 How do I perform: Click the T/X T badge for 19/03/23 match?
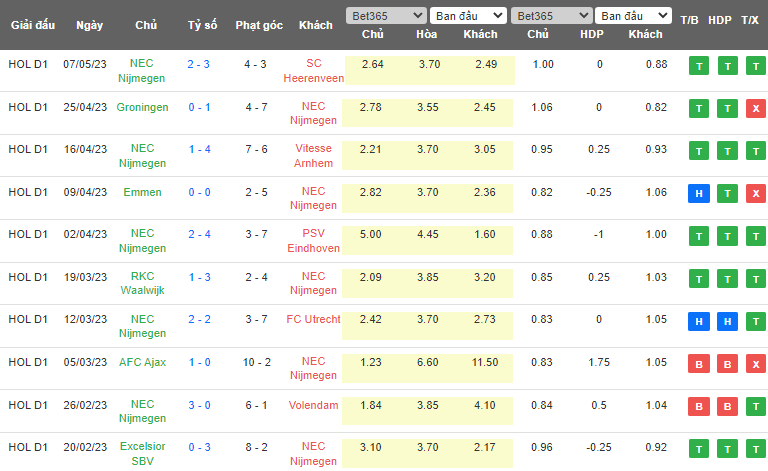pos(756,279)
